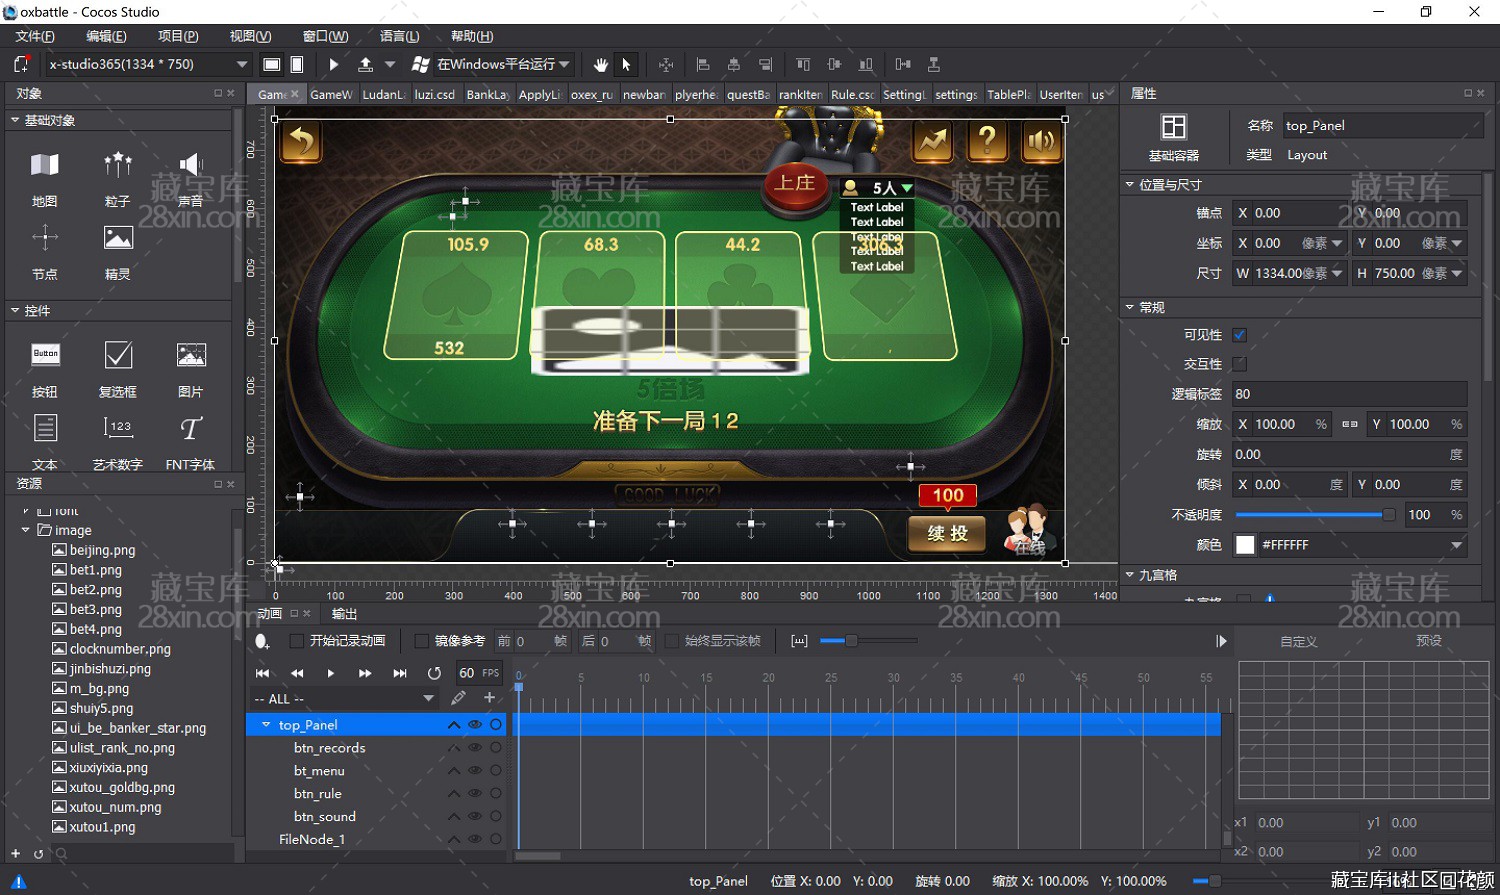Open the Edit menu (编辑)

coord(106,36)
